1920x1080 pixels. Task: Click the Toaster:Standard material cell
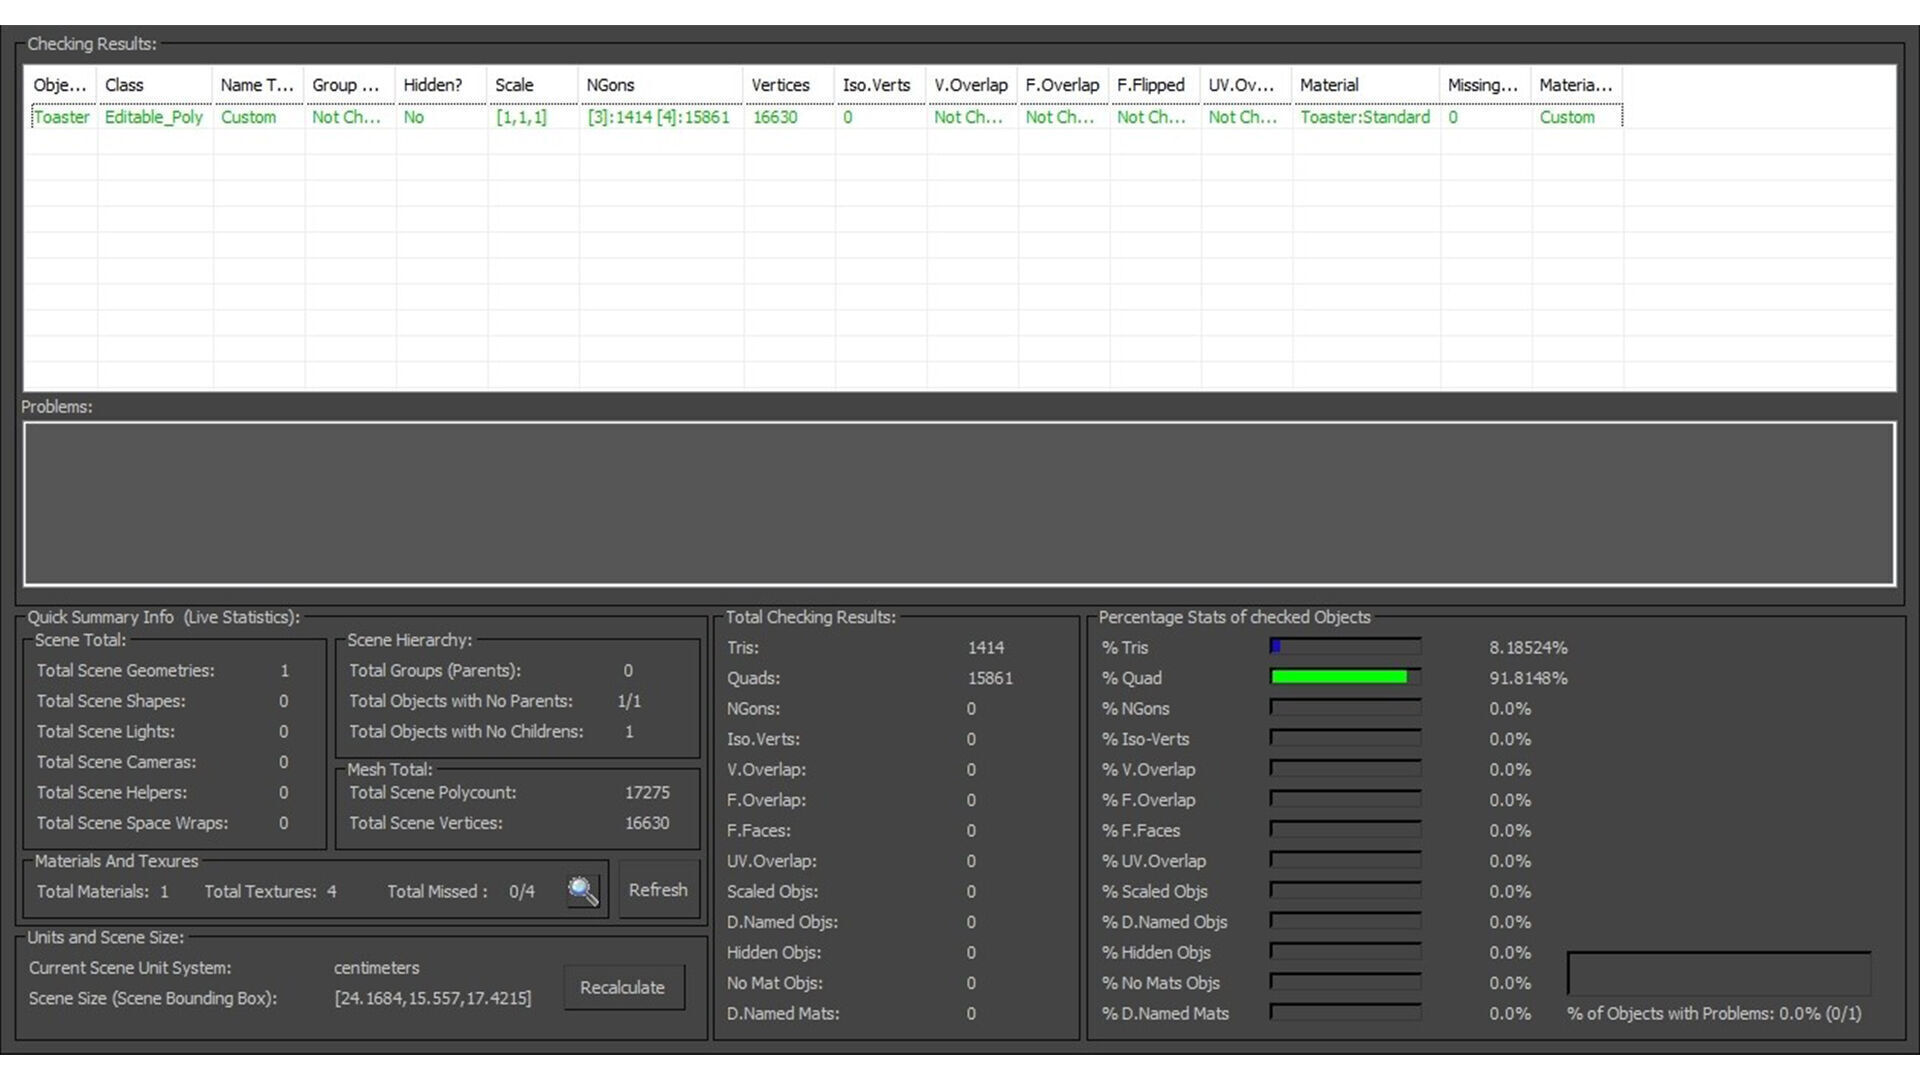[x=1364, y=117]
